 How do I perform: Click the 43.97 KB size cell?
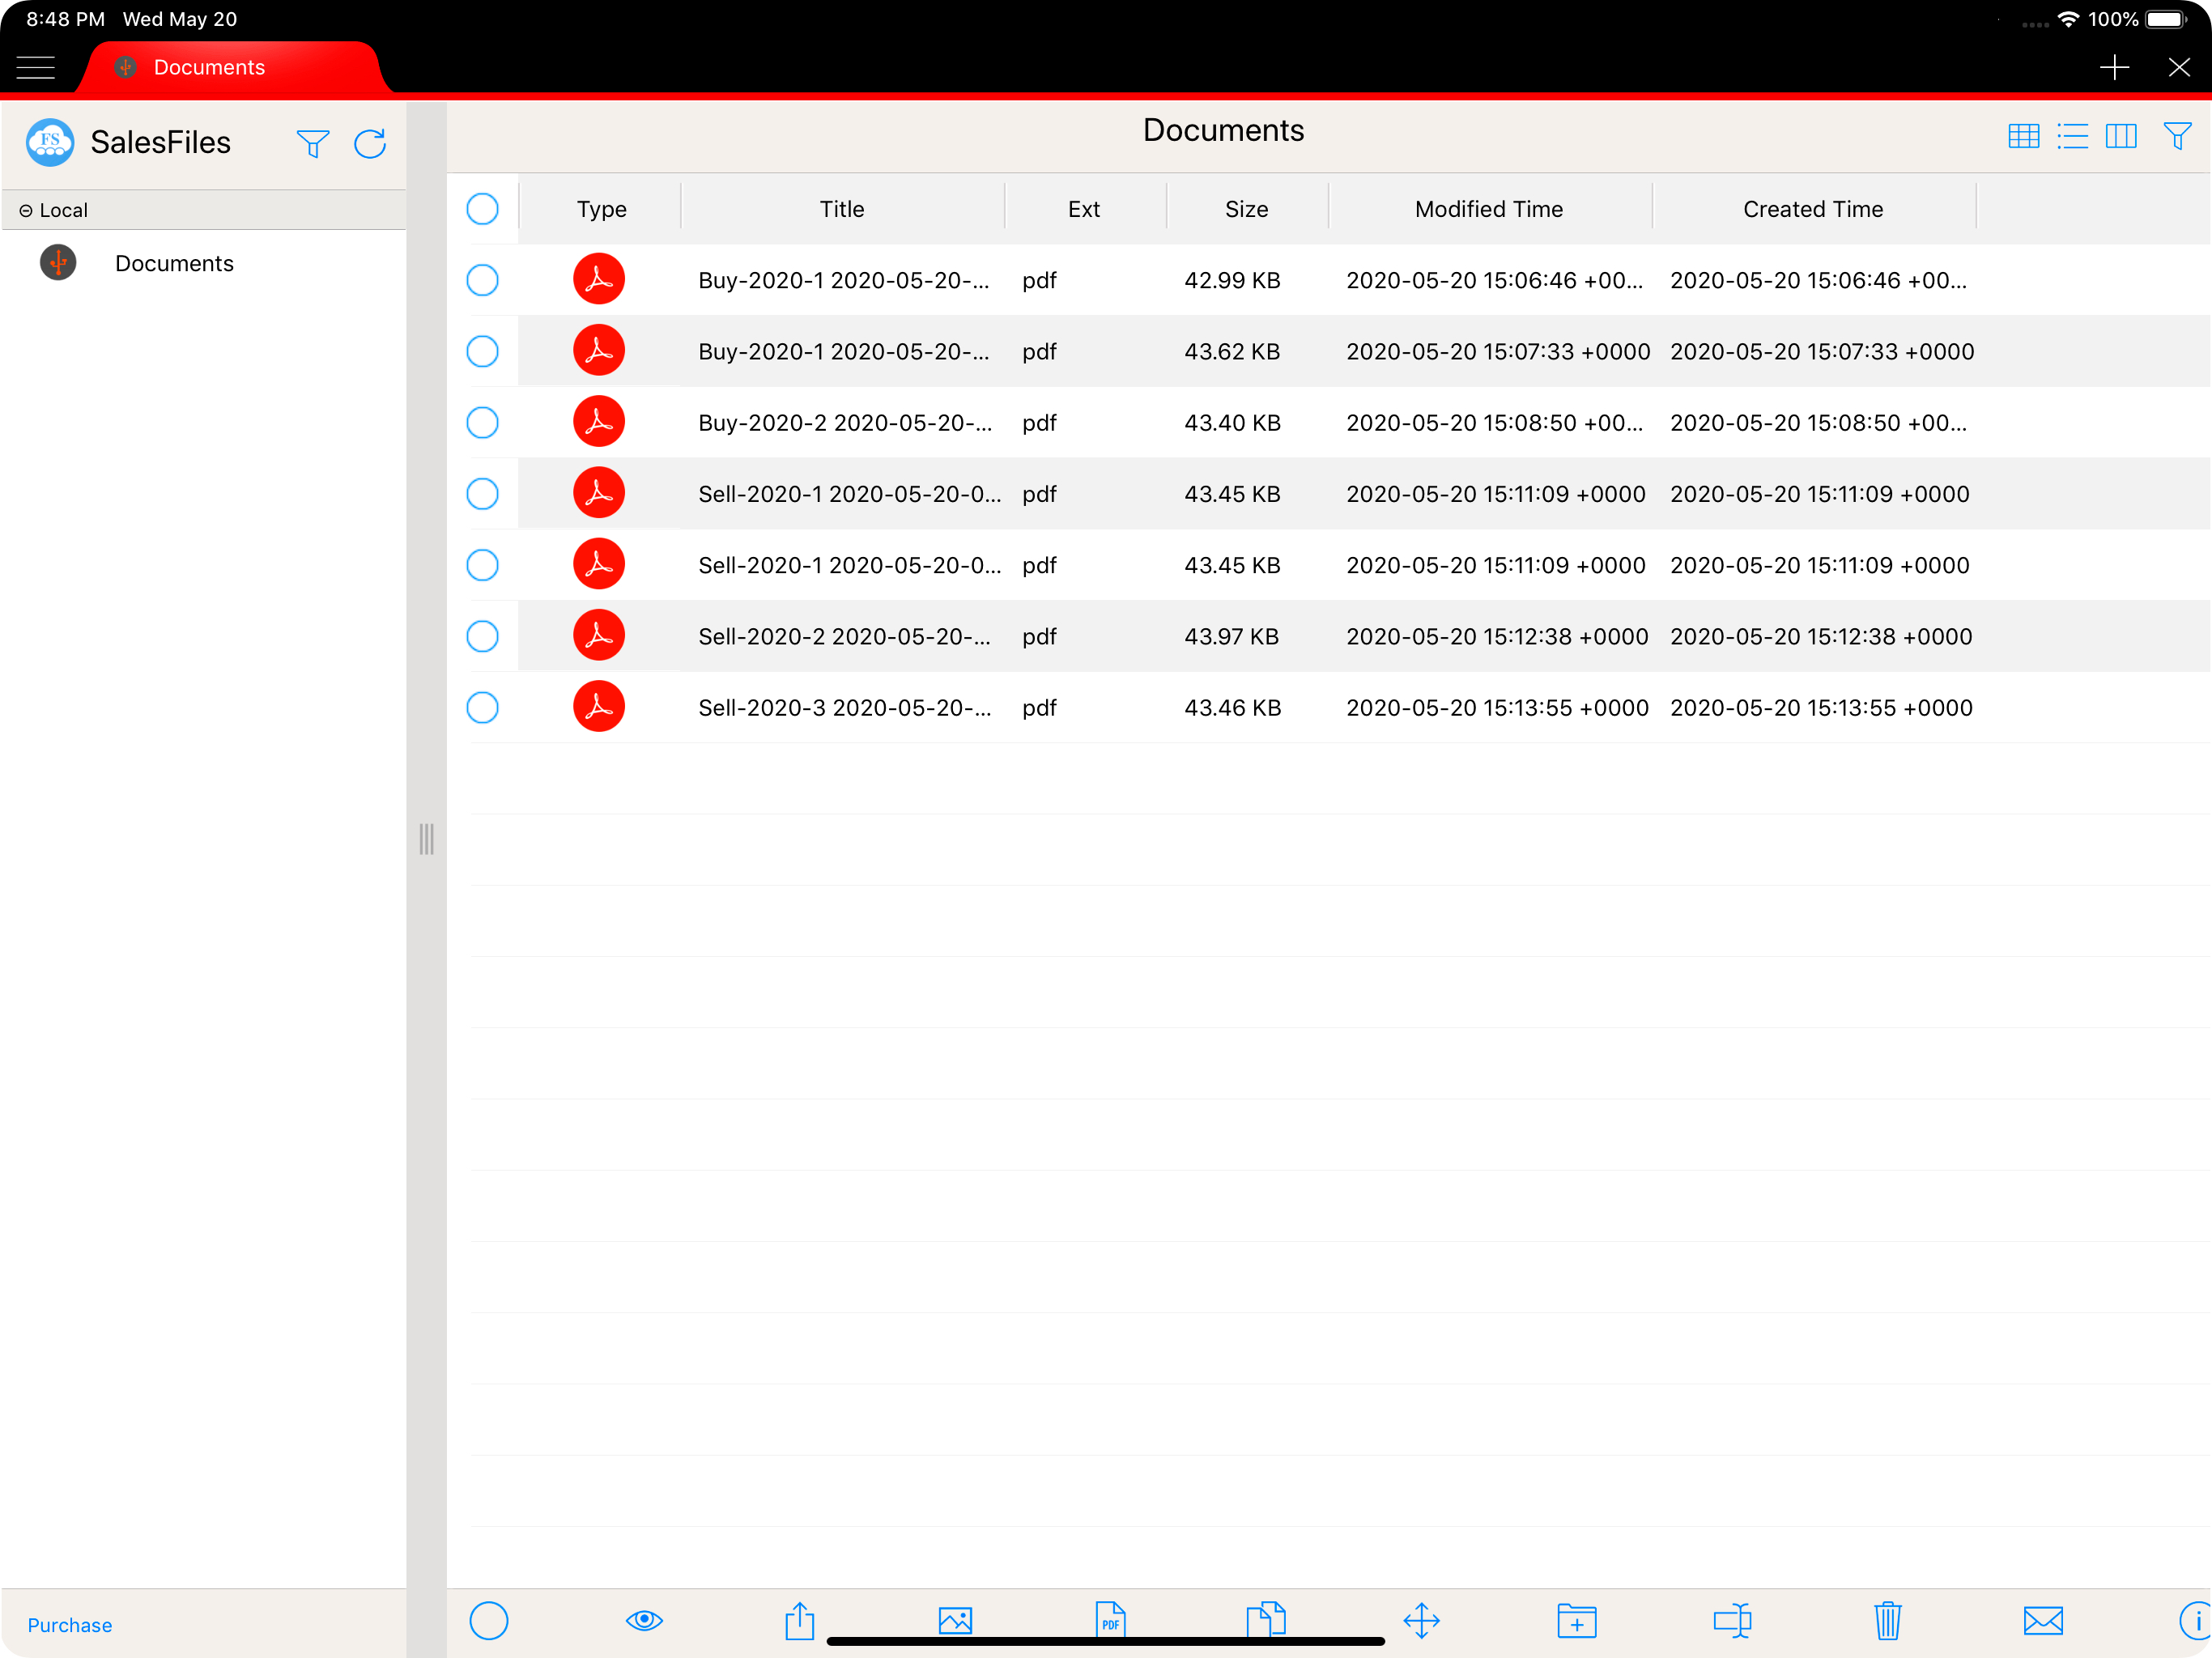pos(1231,636)
